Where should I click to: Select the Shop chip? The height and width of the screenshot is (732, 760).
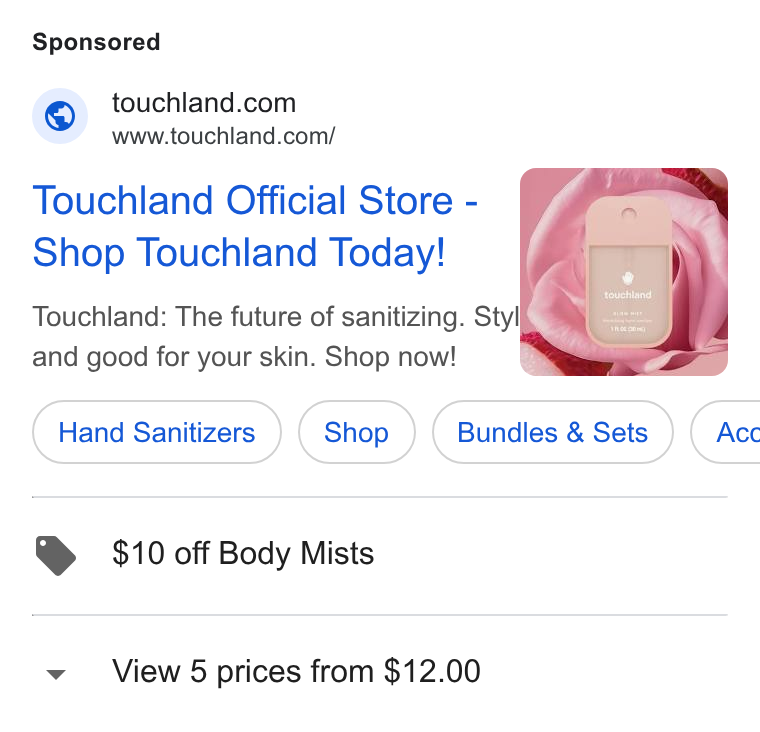click(356, 432)
